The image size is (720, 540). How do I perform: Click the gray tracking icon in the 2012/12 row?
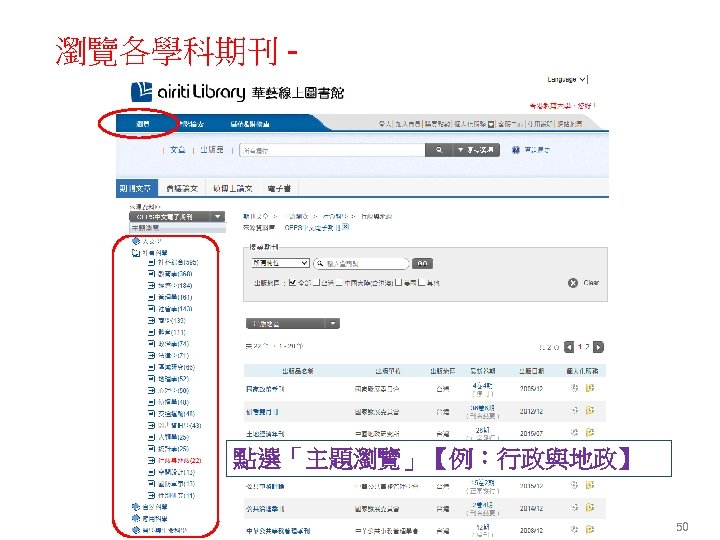574,410
